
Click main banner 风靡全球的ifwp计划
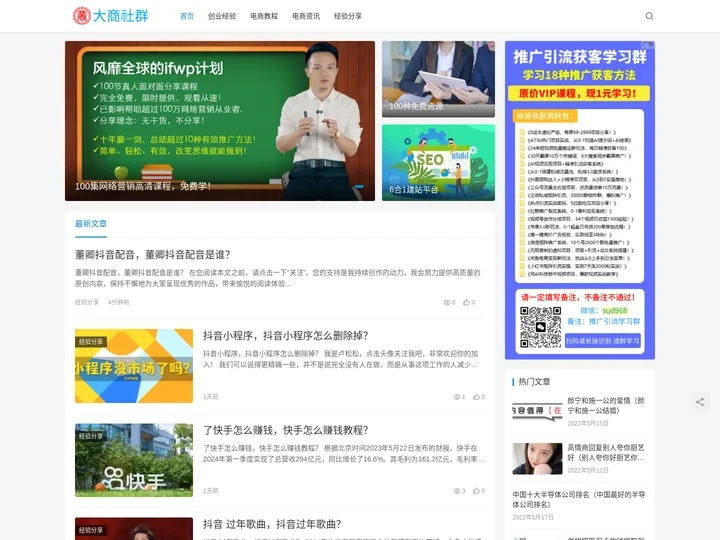pos(219,121)
